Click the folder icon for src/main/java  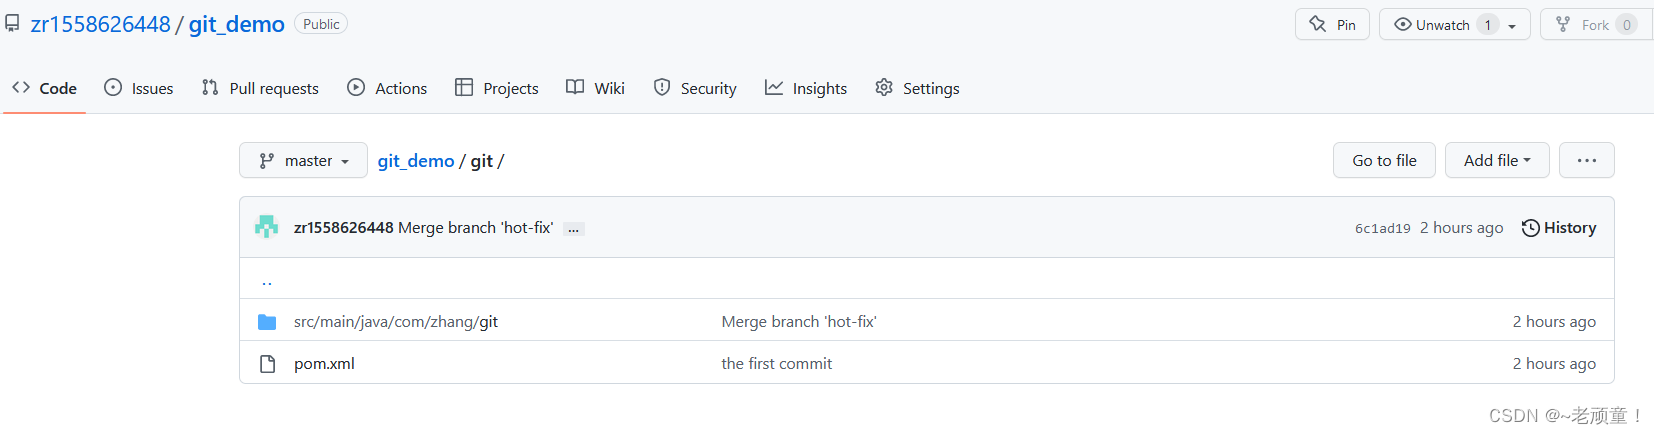(x=267, y=322)
